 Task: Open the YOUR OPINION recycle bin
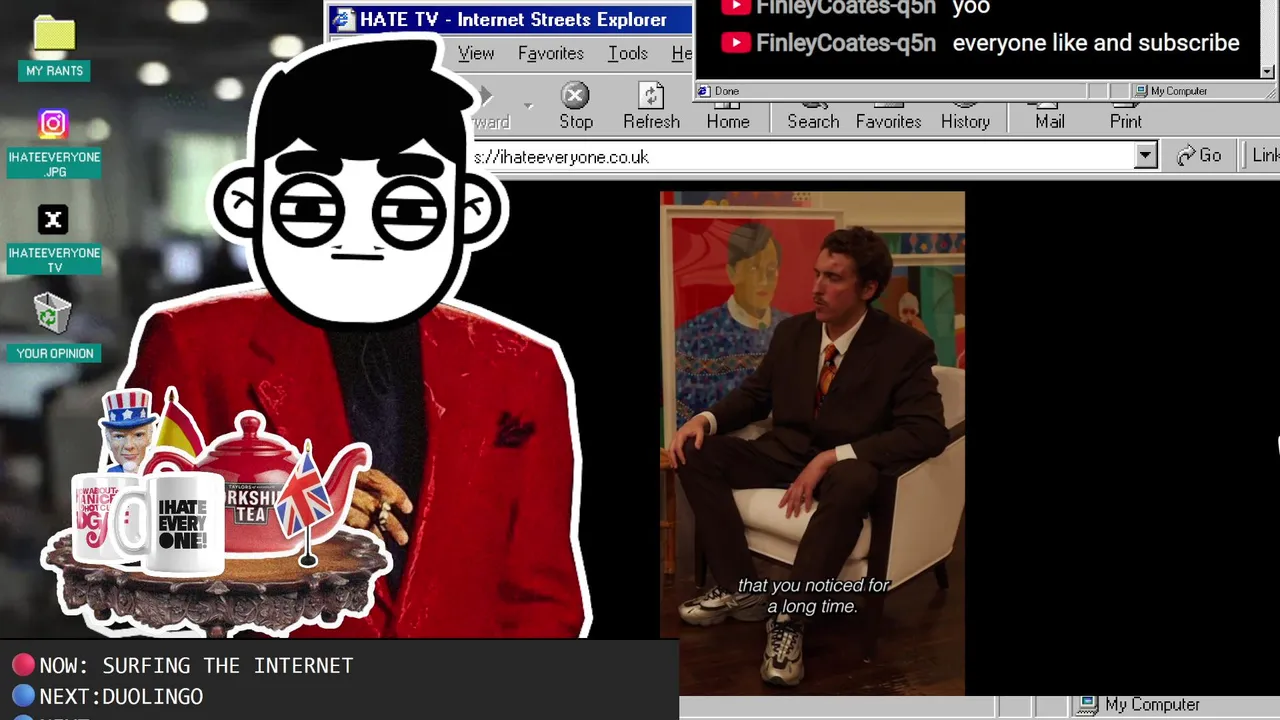[x=54, y=327]
